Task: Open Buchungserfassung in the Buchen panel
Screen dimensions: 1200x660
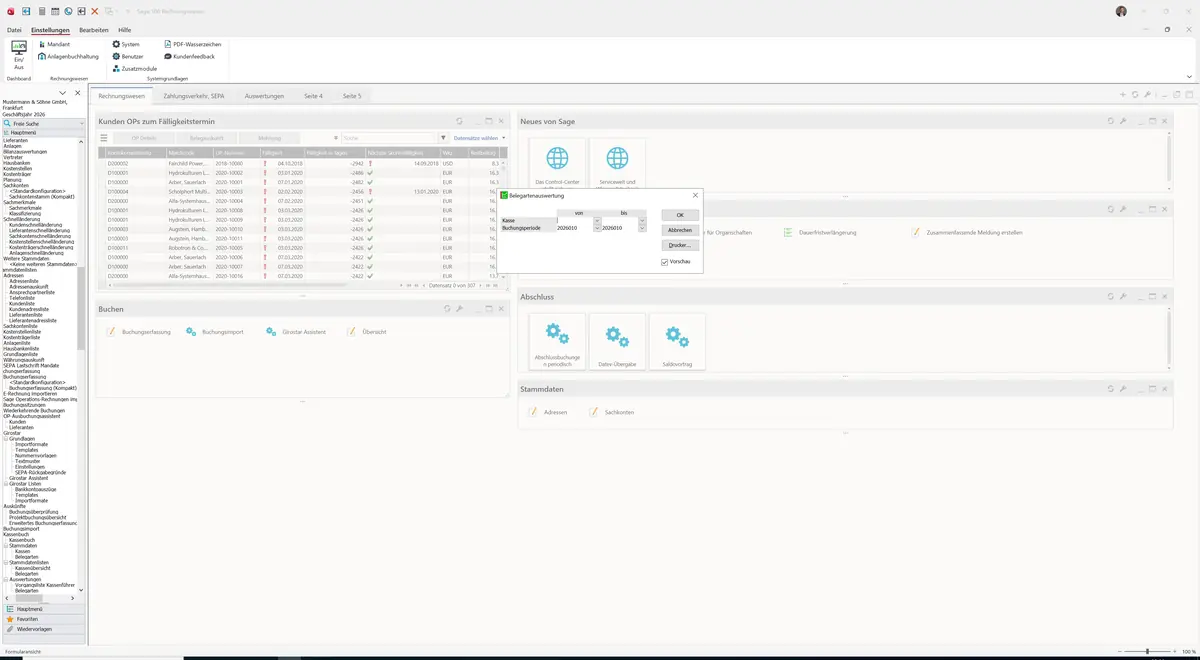Action: coord(139,331)
